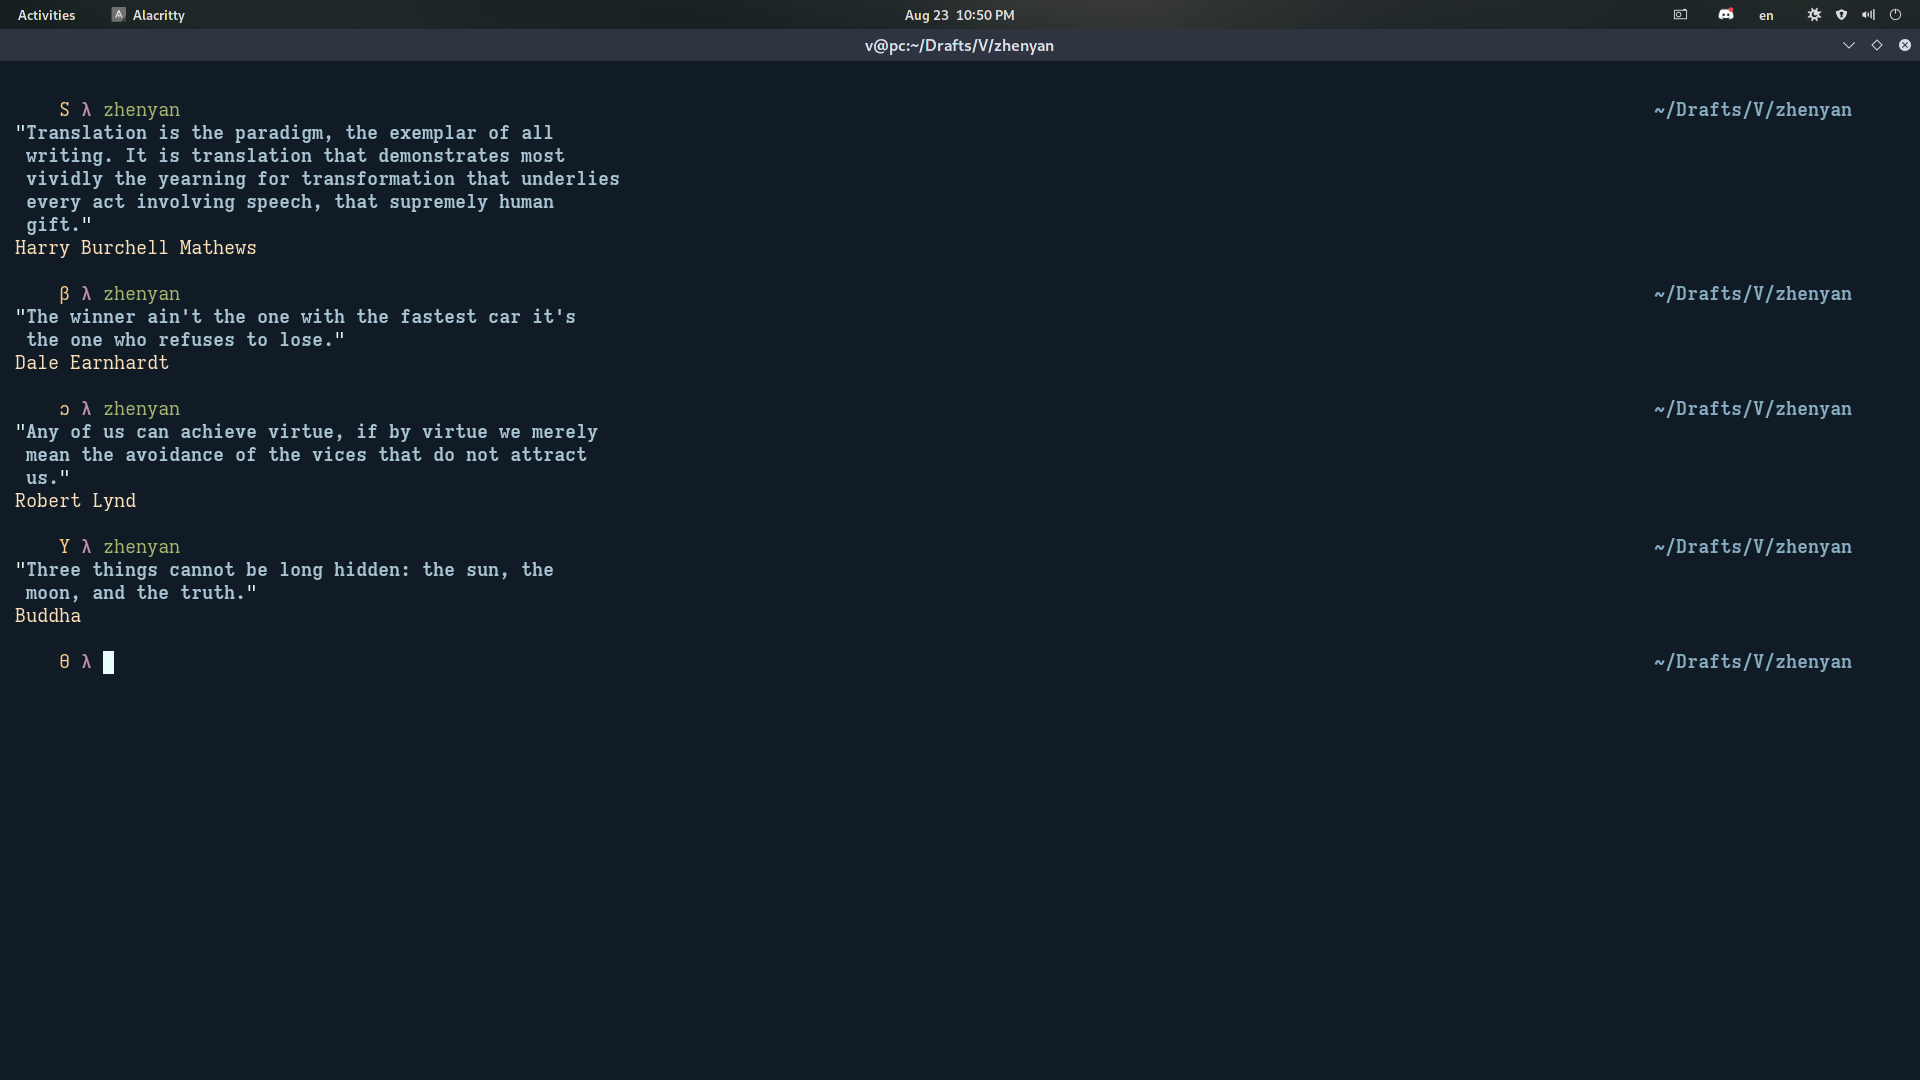This screenshot has width=1920, height=1080.
Task: Maximize the terminal with the diamond button
Action: 1876,45
